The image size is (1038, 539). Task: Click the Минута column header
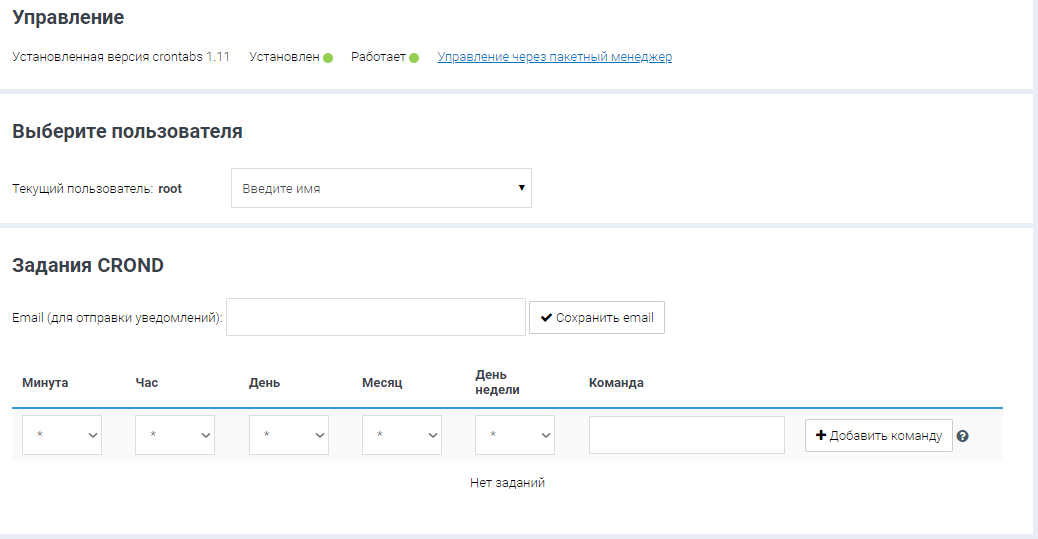point(45,383)
